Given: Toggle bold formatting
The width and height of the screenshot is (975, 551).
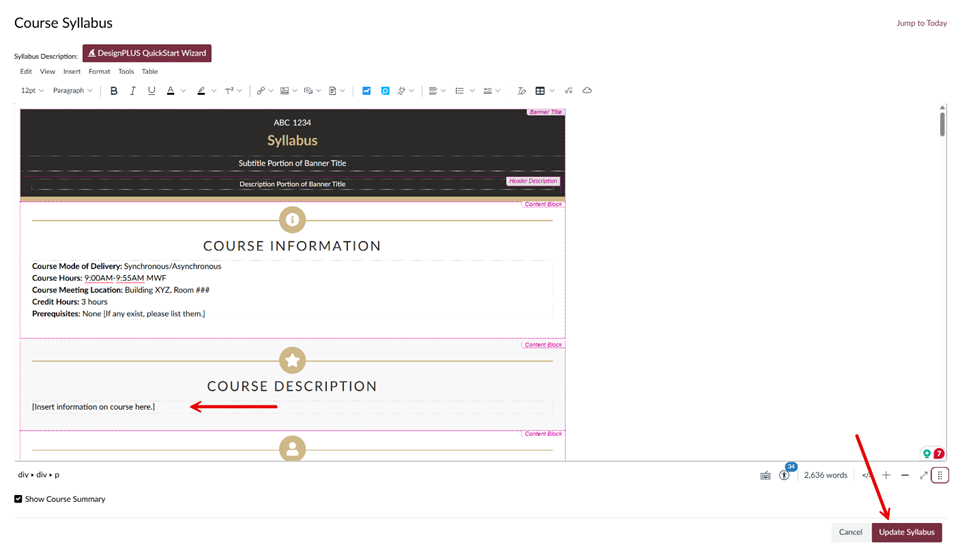Looking at the screenshot, I should point(114,91).
